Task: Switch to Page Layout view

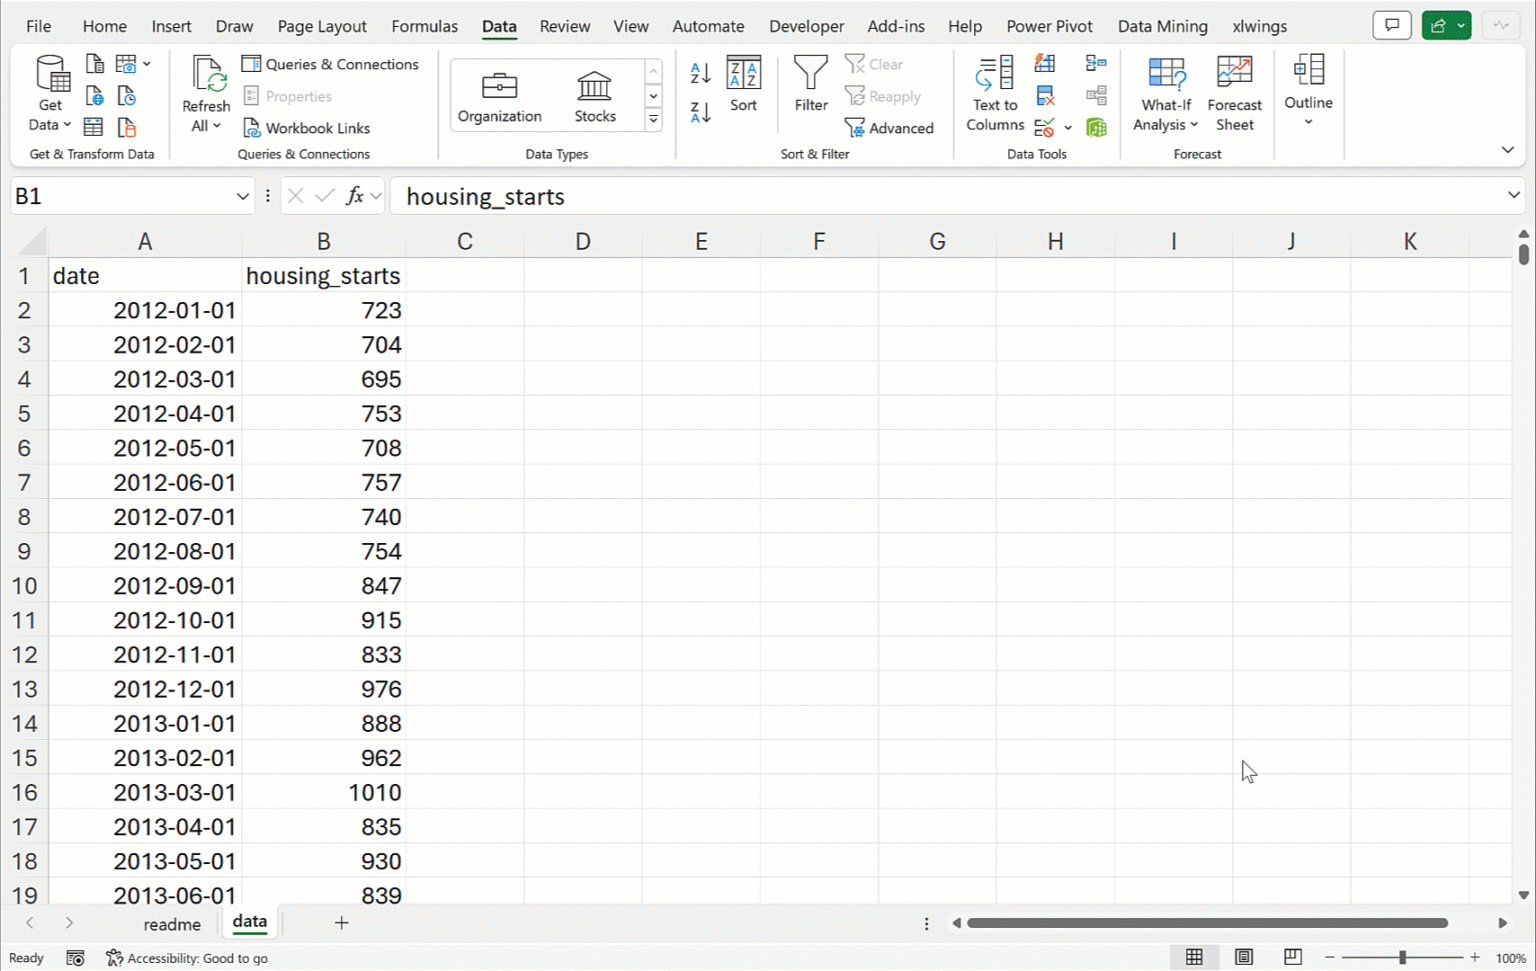Action: coord(1243,957)
